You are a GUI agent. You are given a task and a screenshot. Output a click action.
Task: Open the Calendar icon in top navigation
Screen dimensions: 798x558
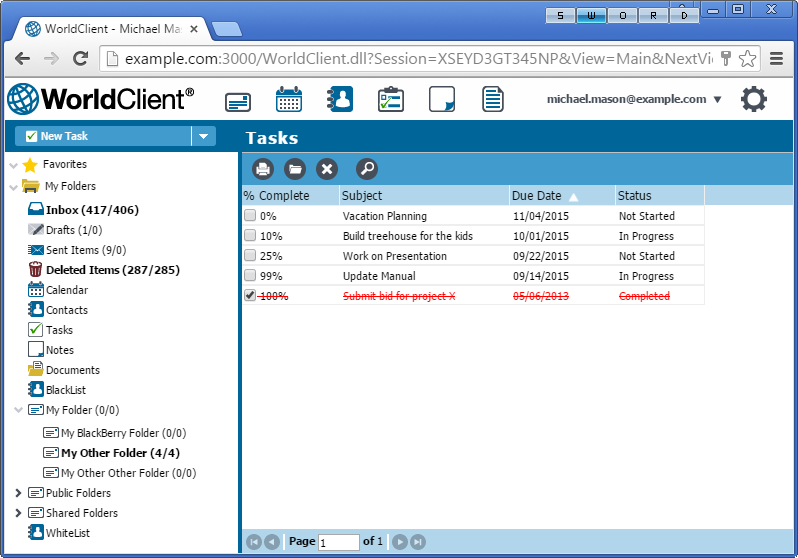[289, 100]
